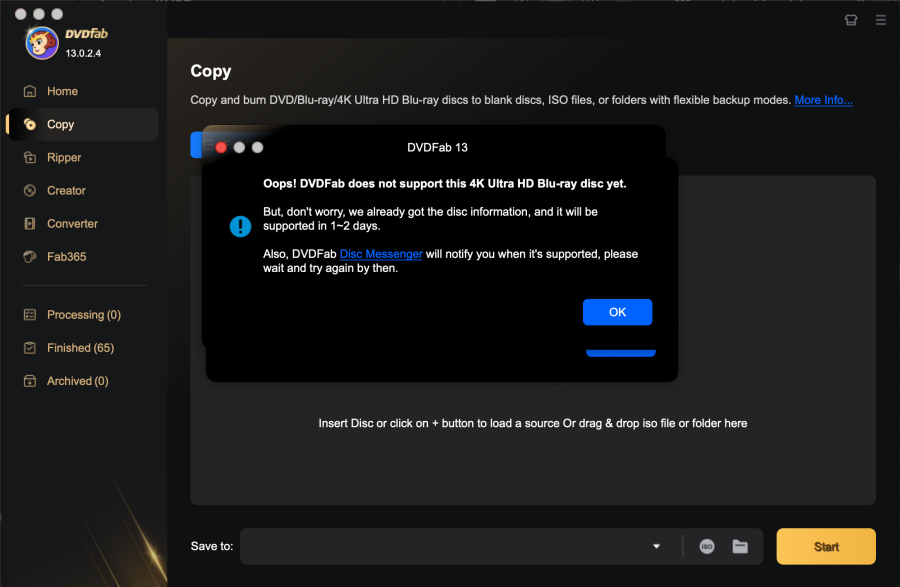The image size is (900, 587).
Task: Click the DVDFab monkey logo icon
Action: pos(40,42)
